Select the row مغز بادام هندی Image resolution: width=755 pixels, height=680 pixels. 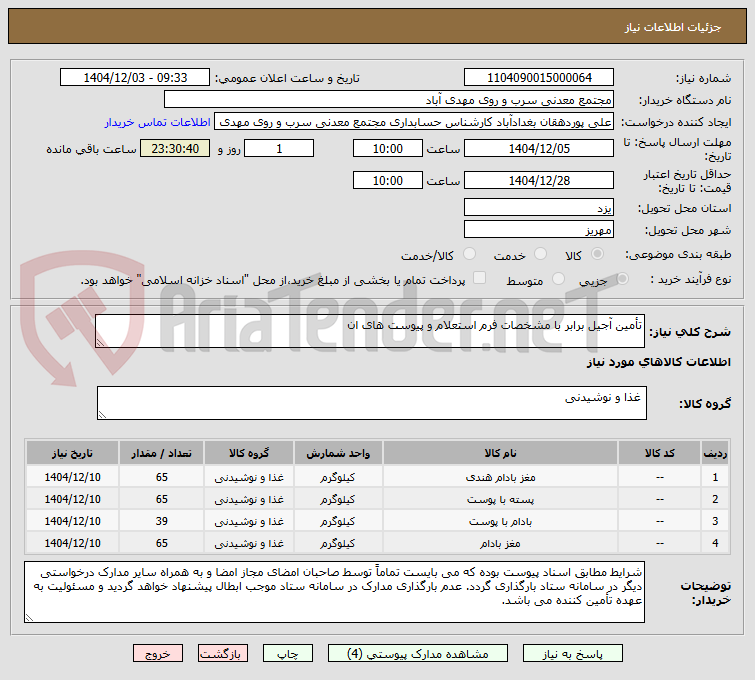[x=378, y=477]
